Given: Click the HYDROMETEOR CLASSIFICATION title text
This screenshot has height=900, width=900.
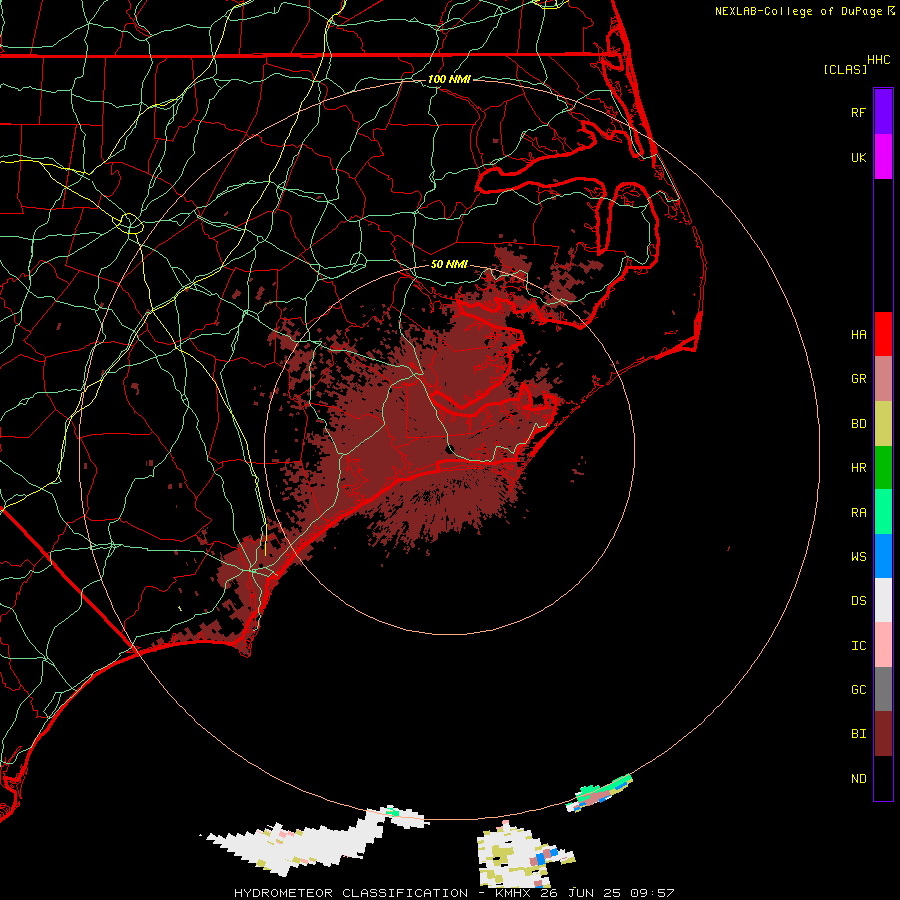Looking at the screenshot, I should (x=351, y=893).
